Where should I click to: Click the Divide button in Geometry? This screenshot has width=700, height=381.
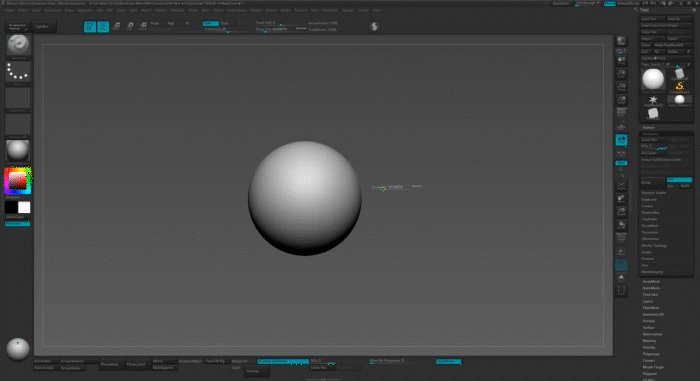[652, 182]
